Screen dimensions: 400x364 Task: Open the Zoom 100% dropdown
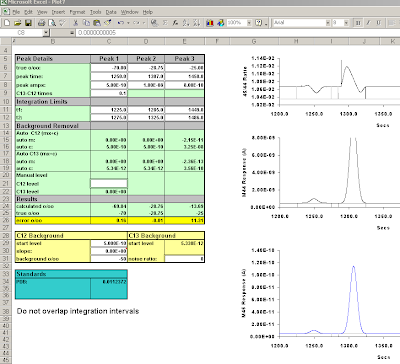[x=249, y=23]
